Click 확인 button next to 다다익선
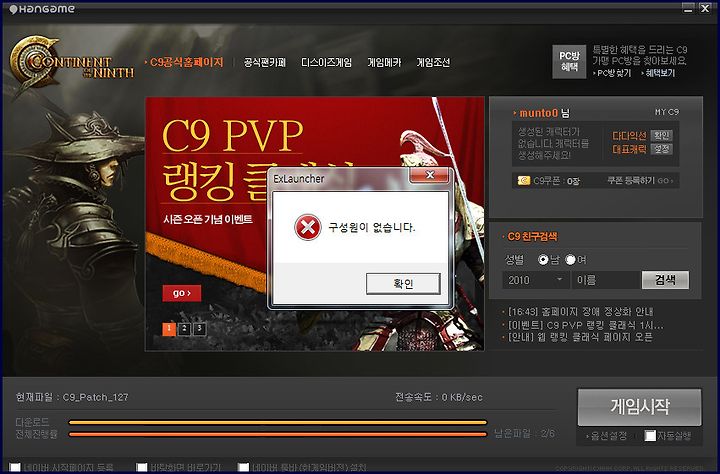The width and height of the screenshot is (720, 474). (661, 135)
